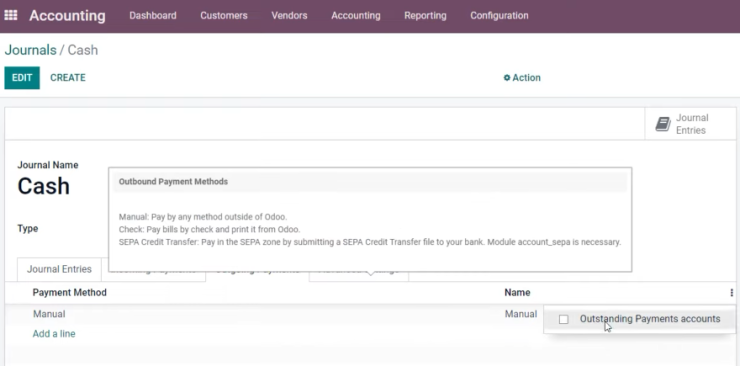
Task: Click the Action gear icon
Action: tap(507, 78)
